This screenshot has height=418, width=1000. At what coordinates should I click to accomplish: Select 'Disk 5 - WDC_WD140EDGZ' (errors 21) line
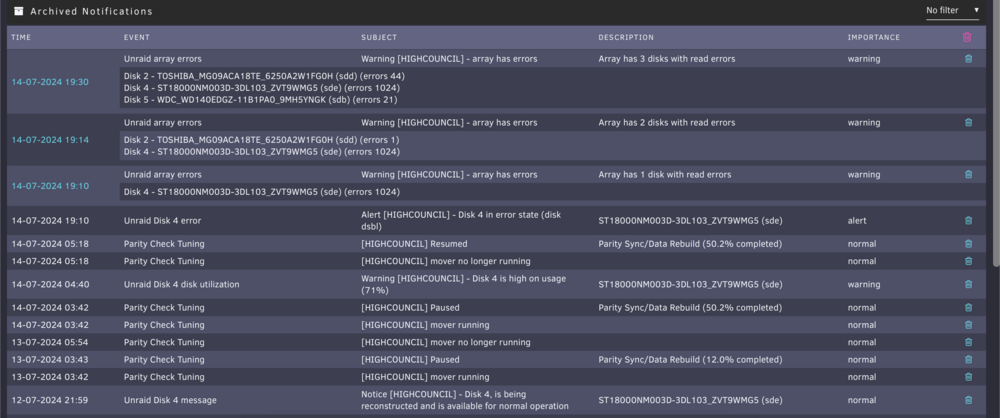click(x=261, y=100)
